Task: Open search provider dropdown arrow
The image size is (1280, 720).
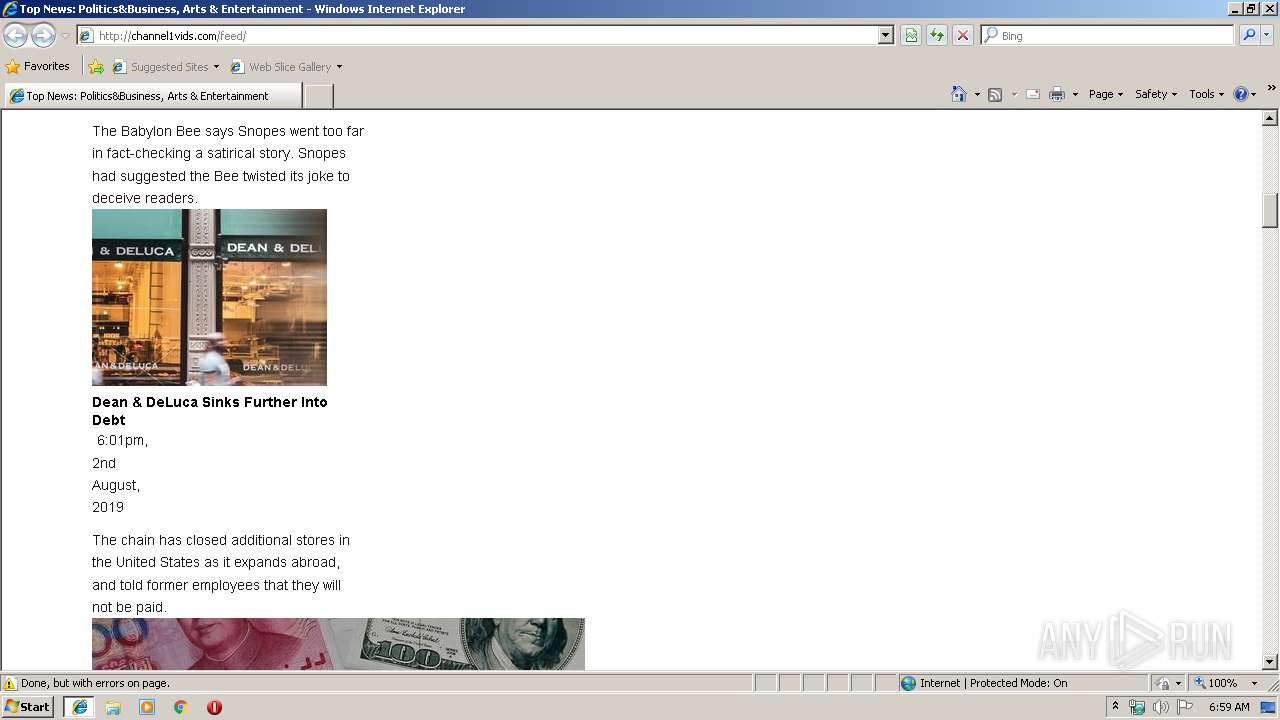Action: pos(1267,36)
